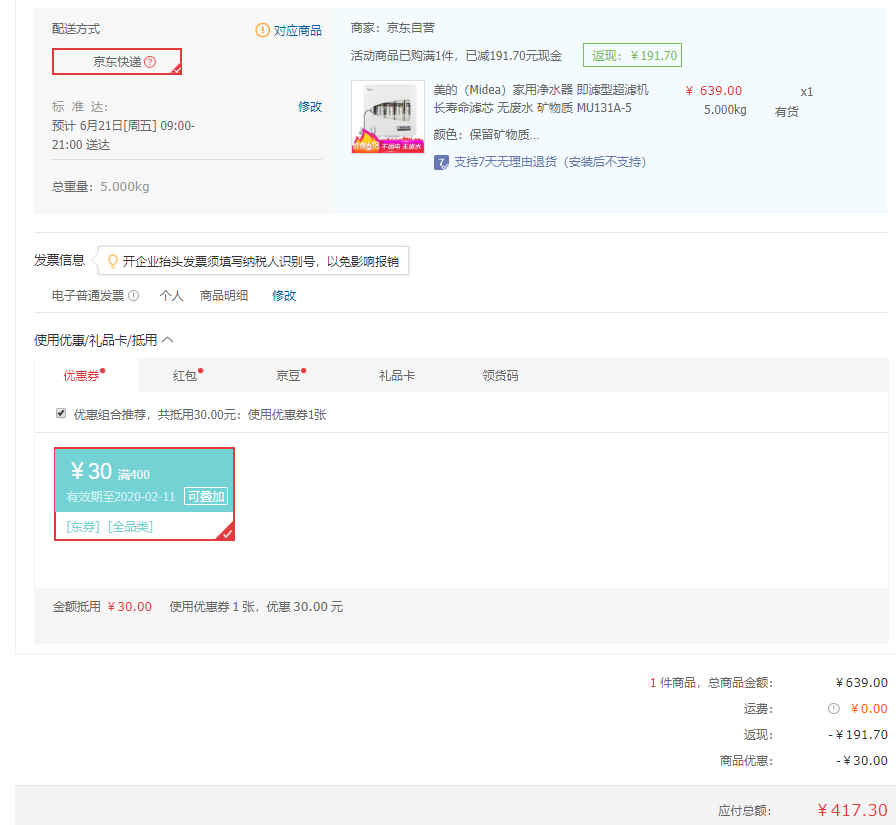Screen dimensions: 896x825
Task: Click the 商家: 京东自营 label
Action: pyautogui.click(x=393, y=27)
